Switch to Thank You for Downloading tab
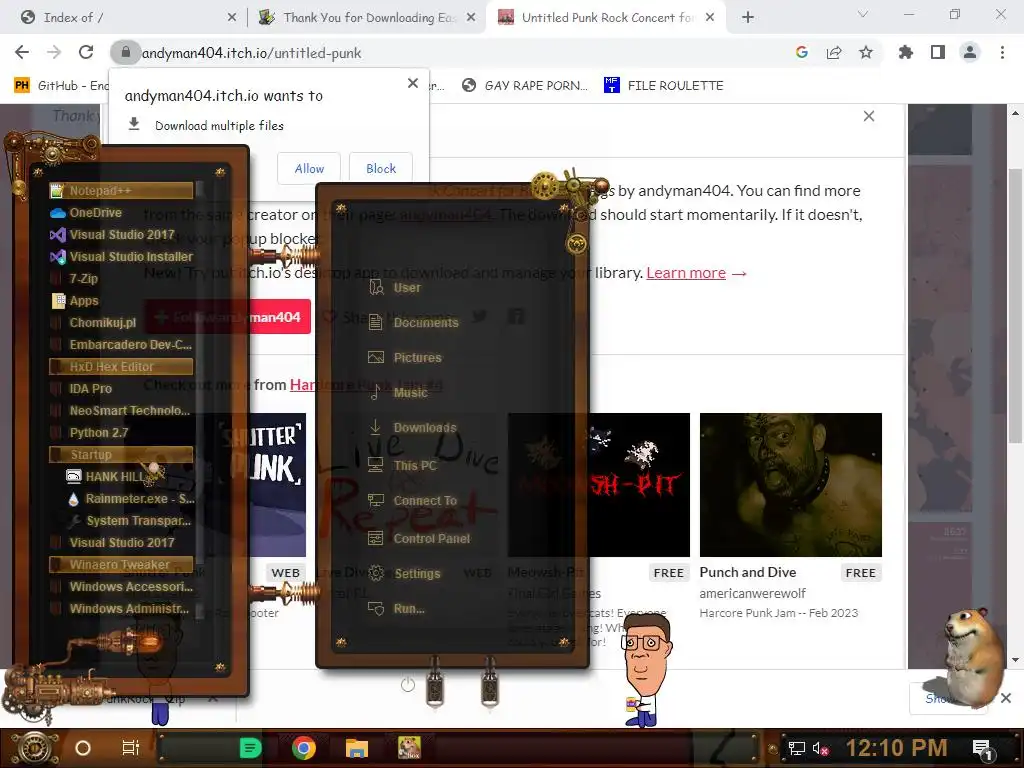Image resolution: width=1024 pixels, height=768 pixels. click(x=369, y=18)
